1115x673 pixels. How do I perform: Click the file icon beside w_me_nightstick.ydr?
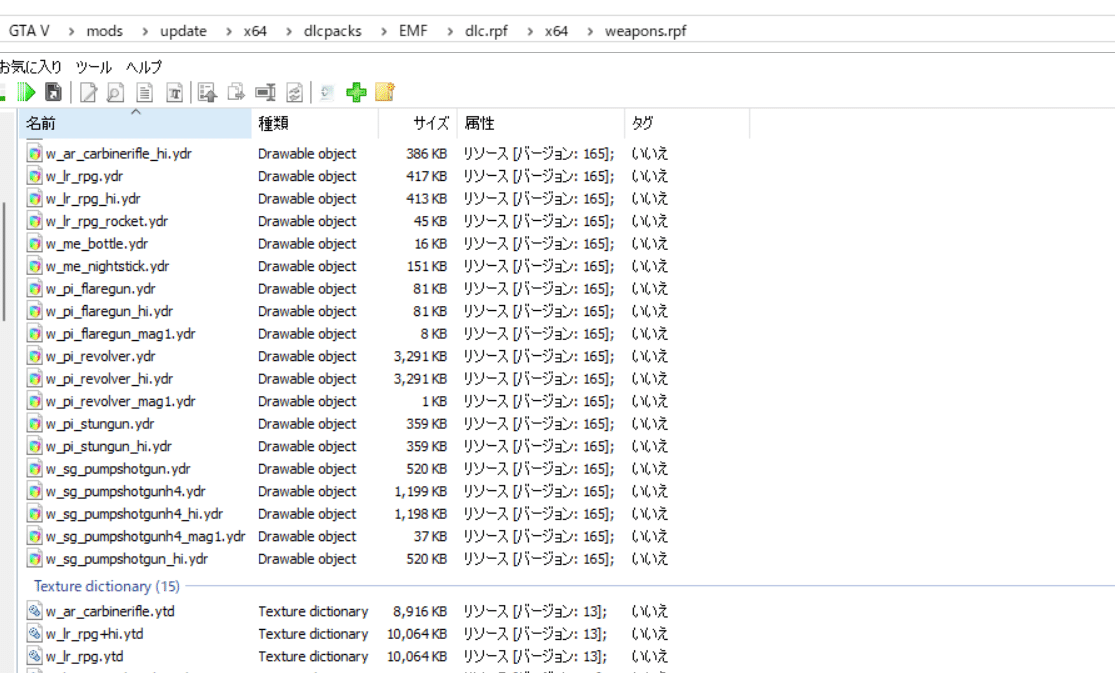pos(34,266)
